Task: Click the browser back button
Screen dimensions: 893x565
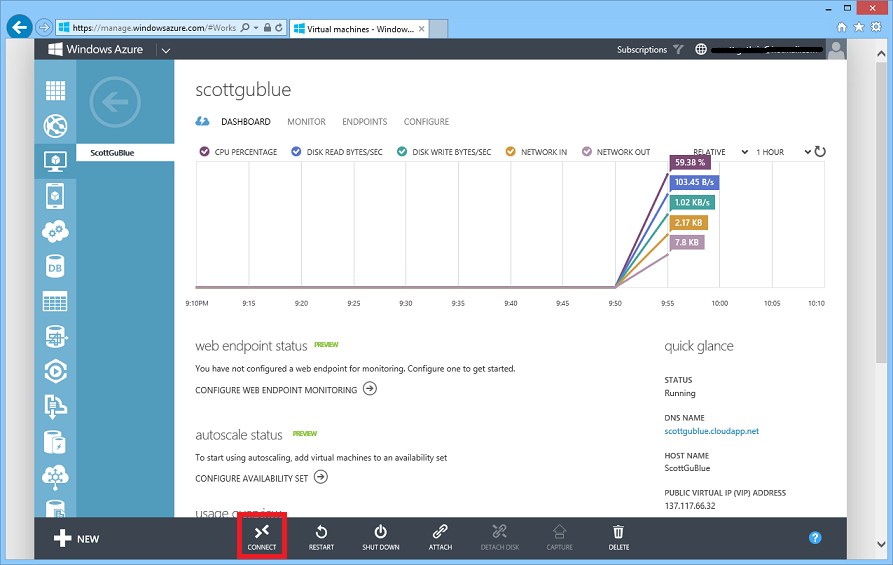Action: tap(19, 27)
